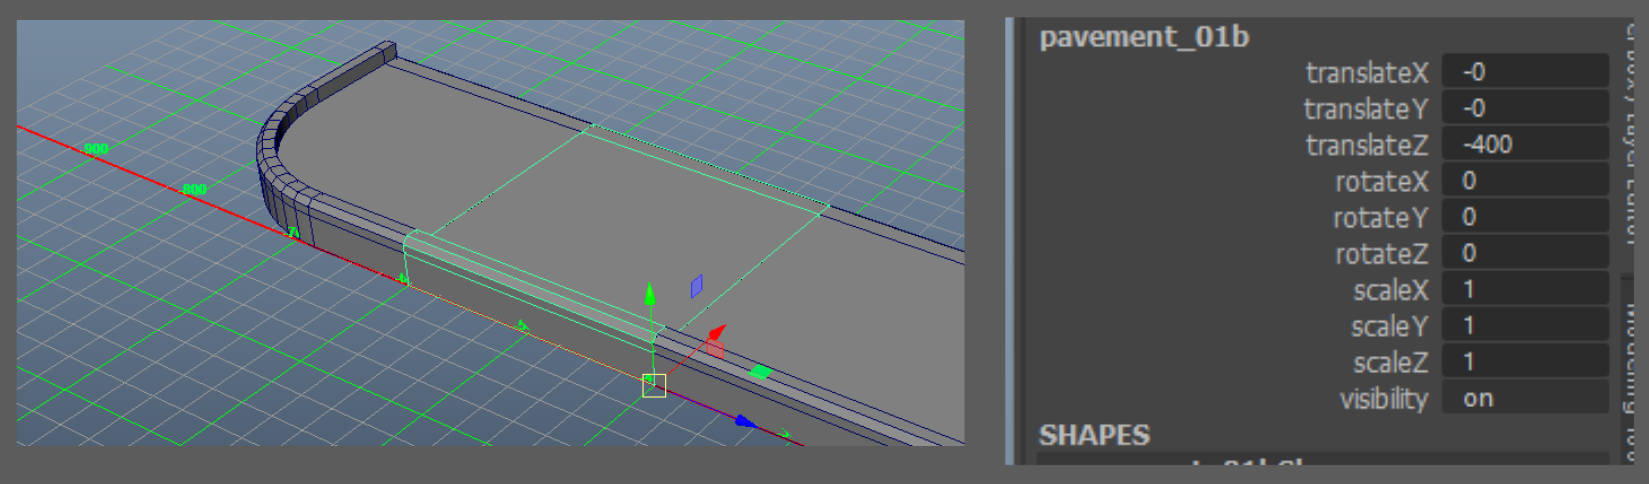Viewport: 1649px width, 484px height.
Task: Edit the scaleZ value field
Action: tap(1524, 361)
